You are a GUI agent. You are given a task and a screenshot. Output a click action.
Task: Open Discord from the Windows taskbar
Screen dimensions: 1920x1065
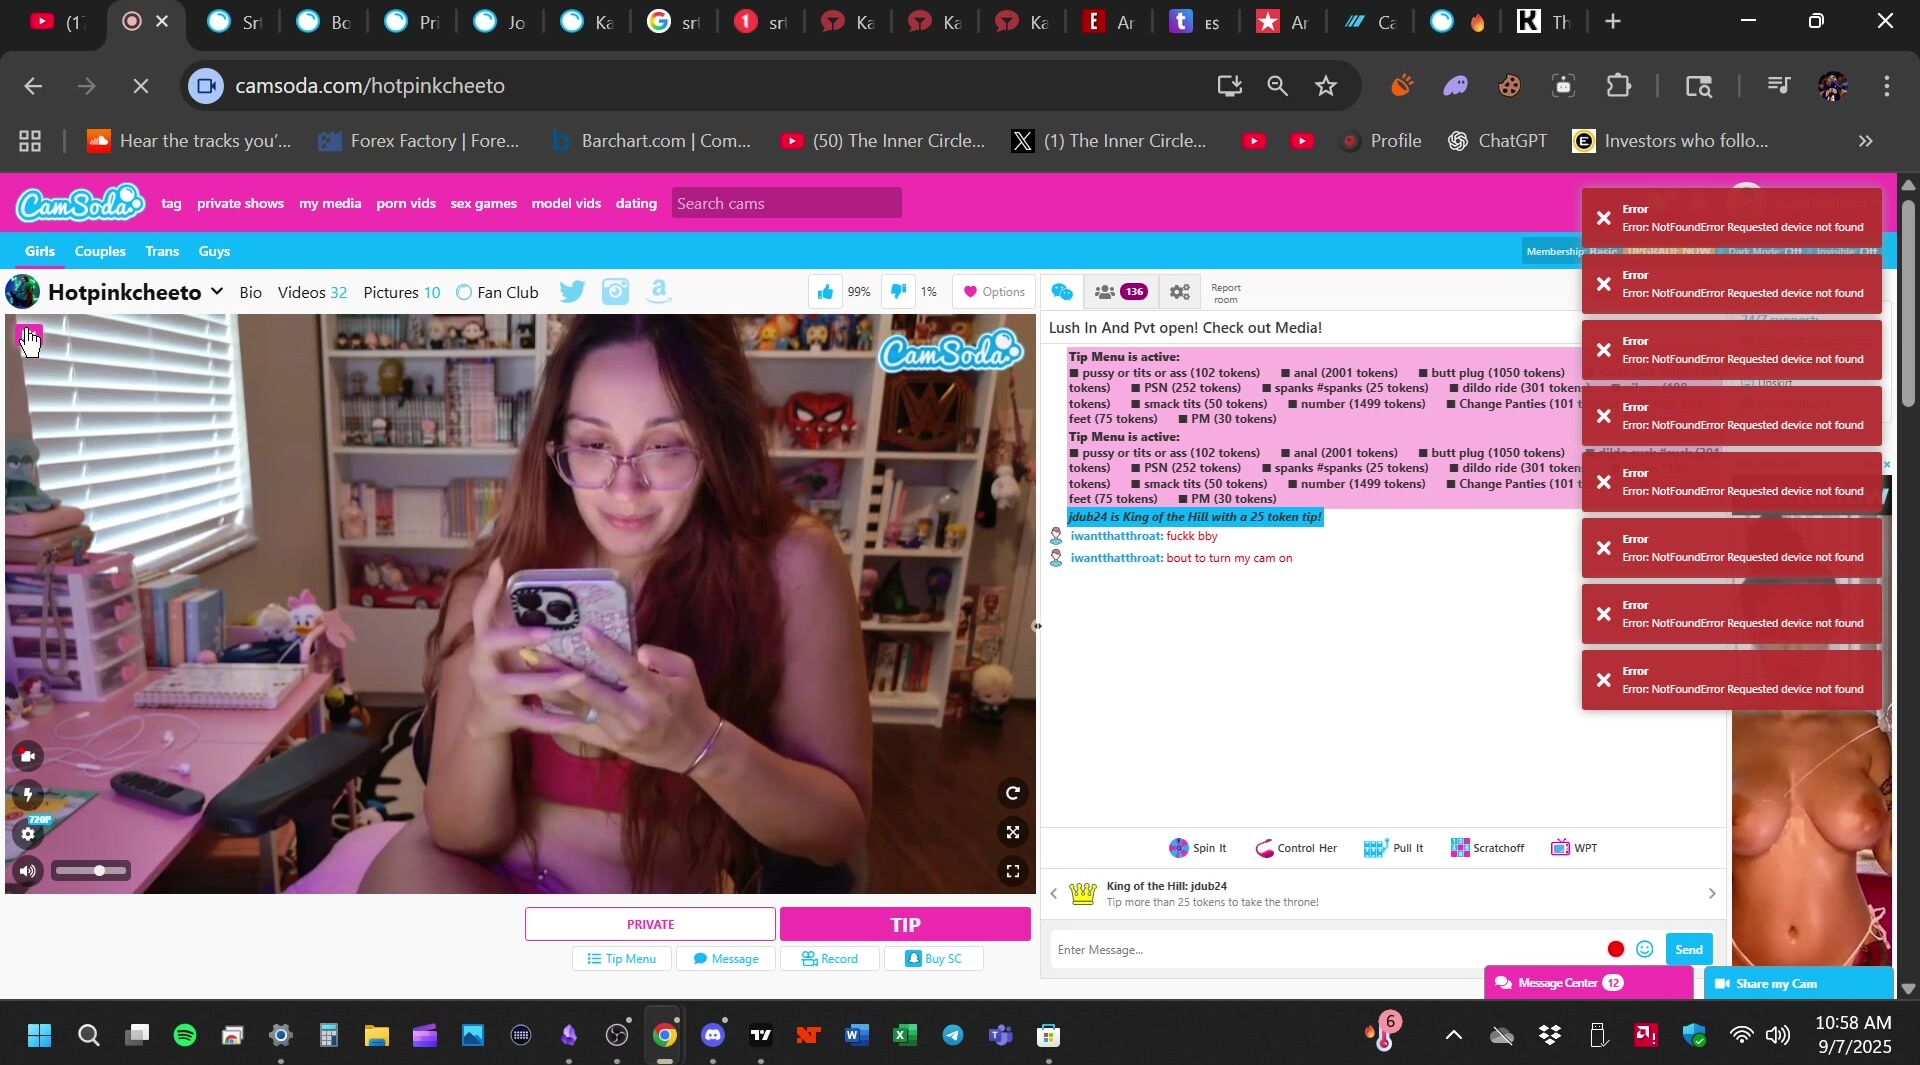[x=713, y=1035]
